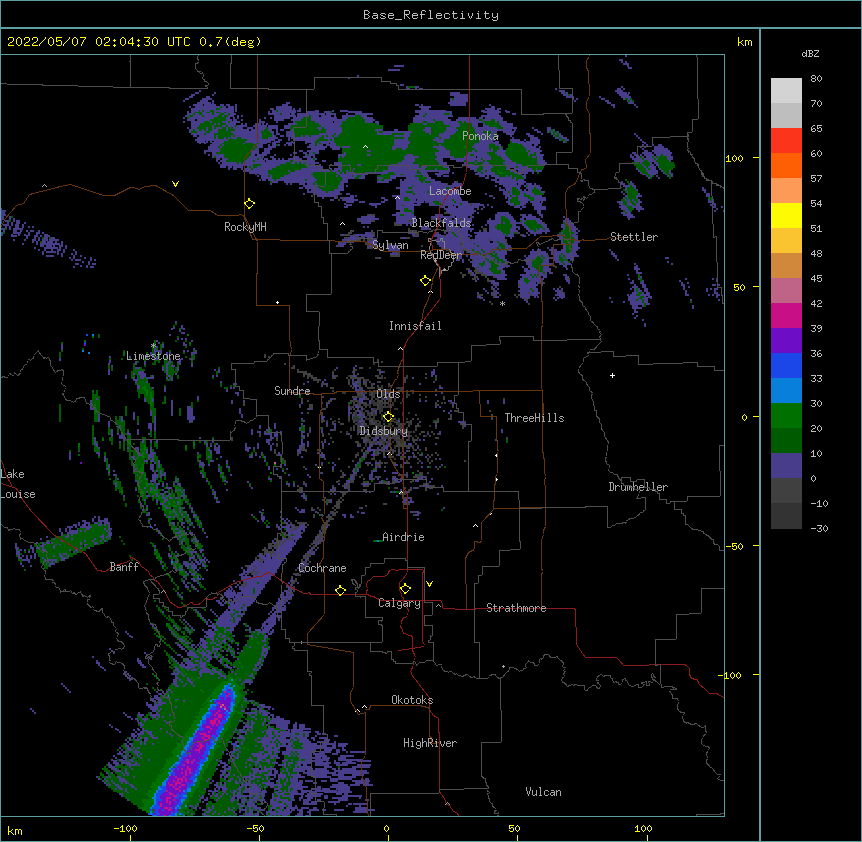The width and height of the screenshot is (862, 842).
Task: Click the 50 tick on the bottom axis
Action: pos(514,828)
